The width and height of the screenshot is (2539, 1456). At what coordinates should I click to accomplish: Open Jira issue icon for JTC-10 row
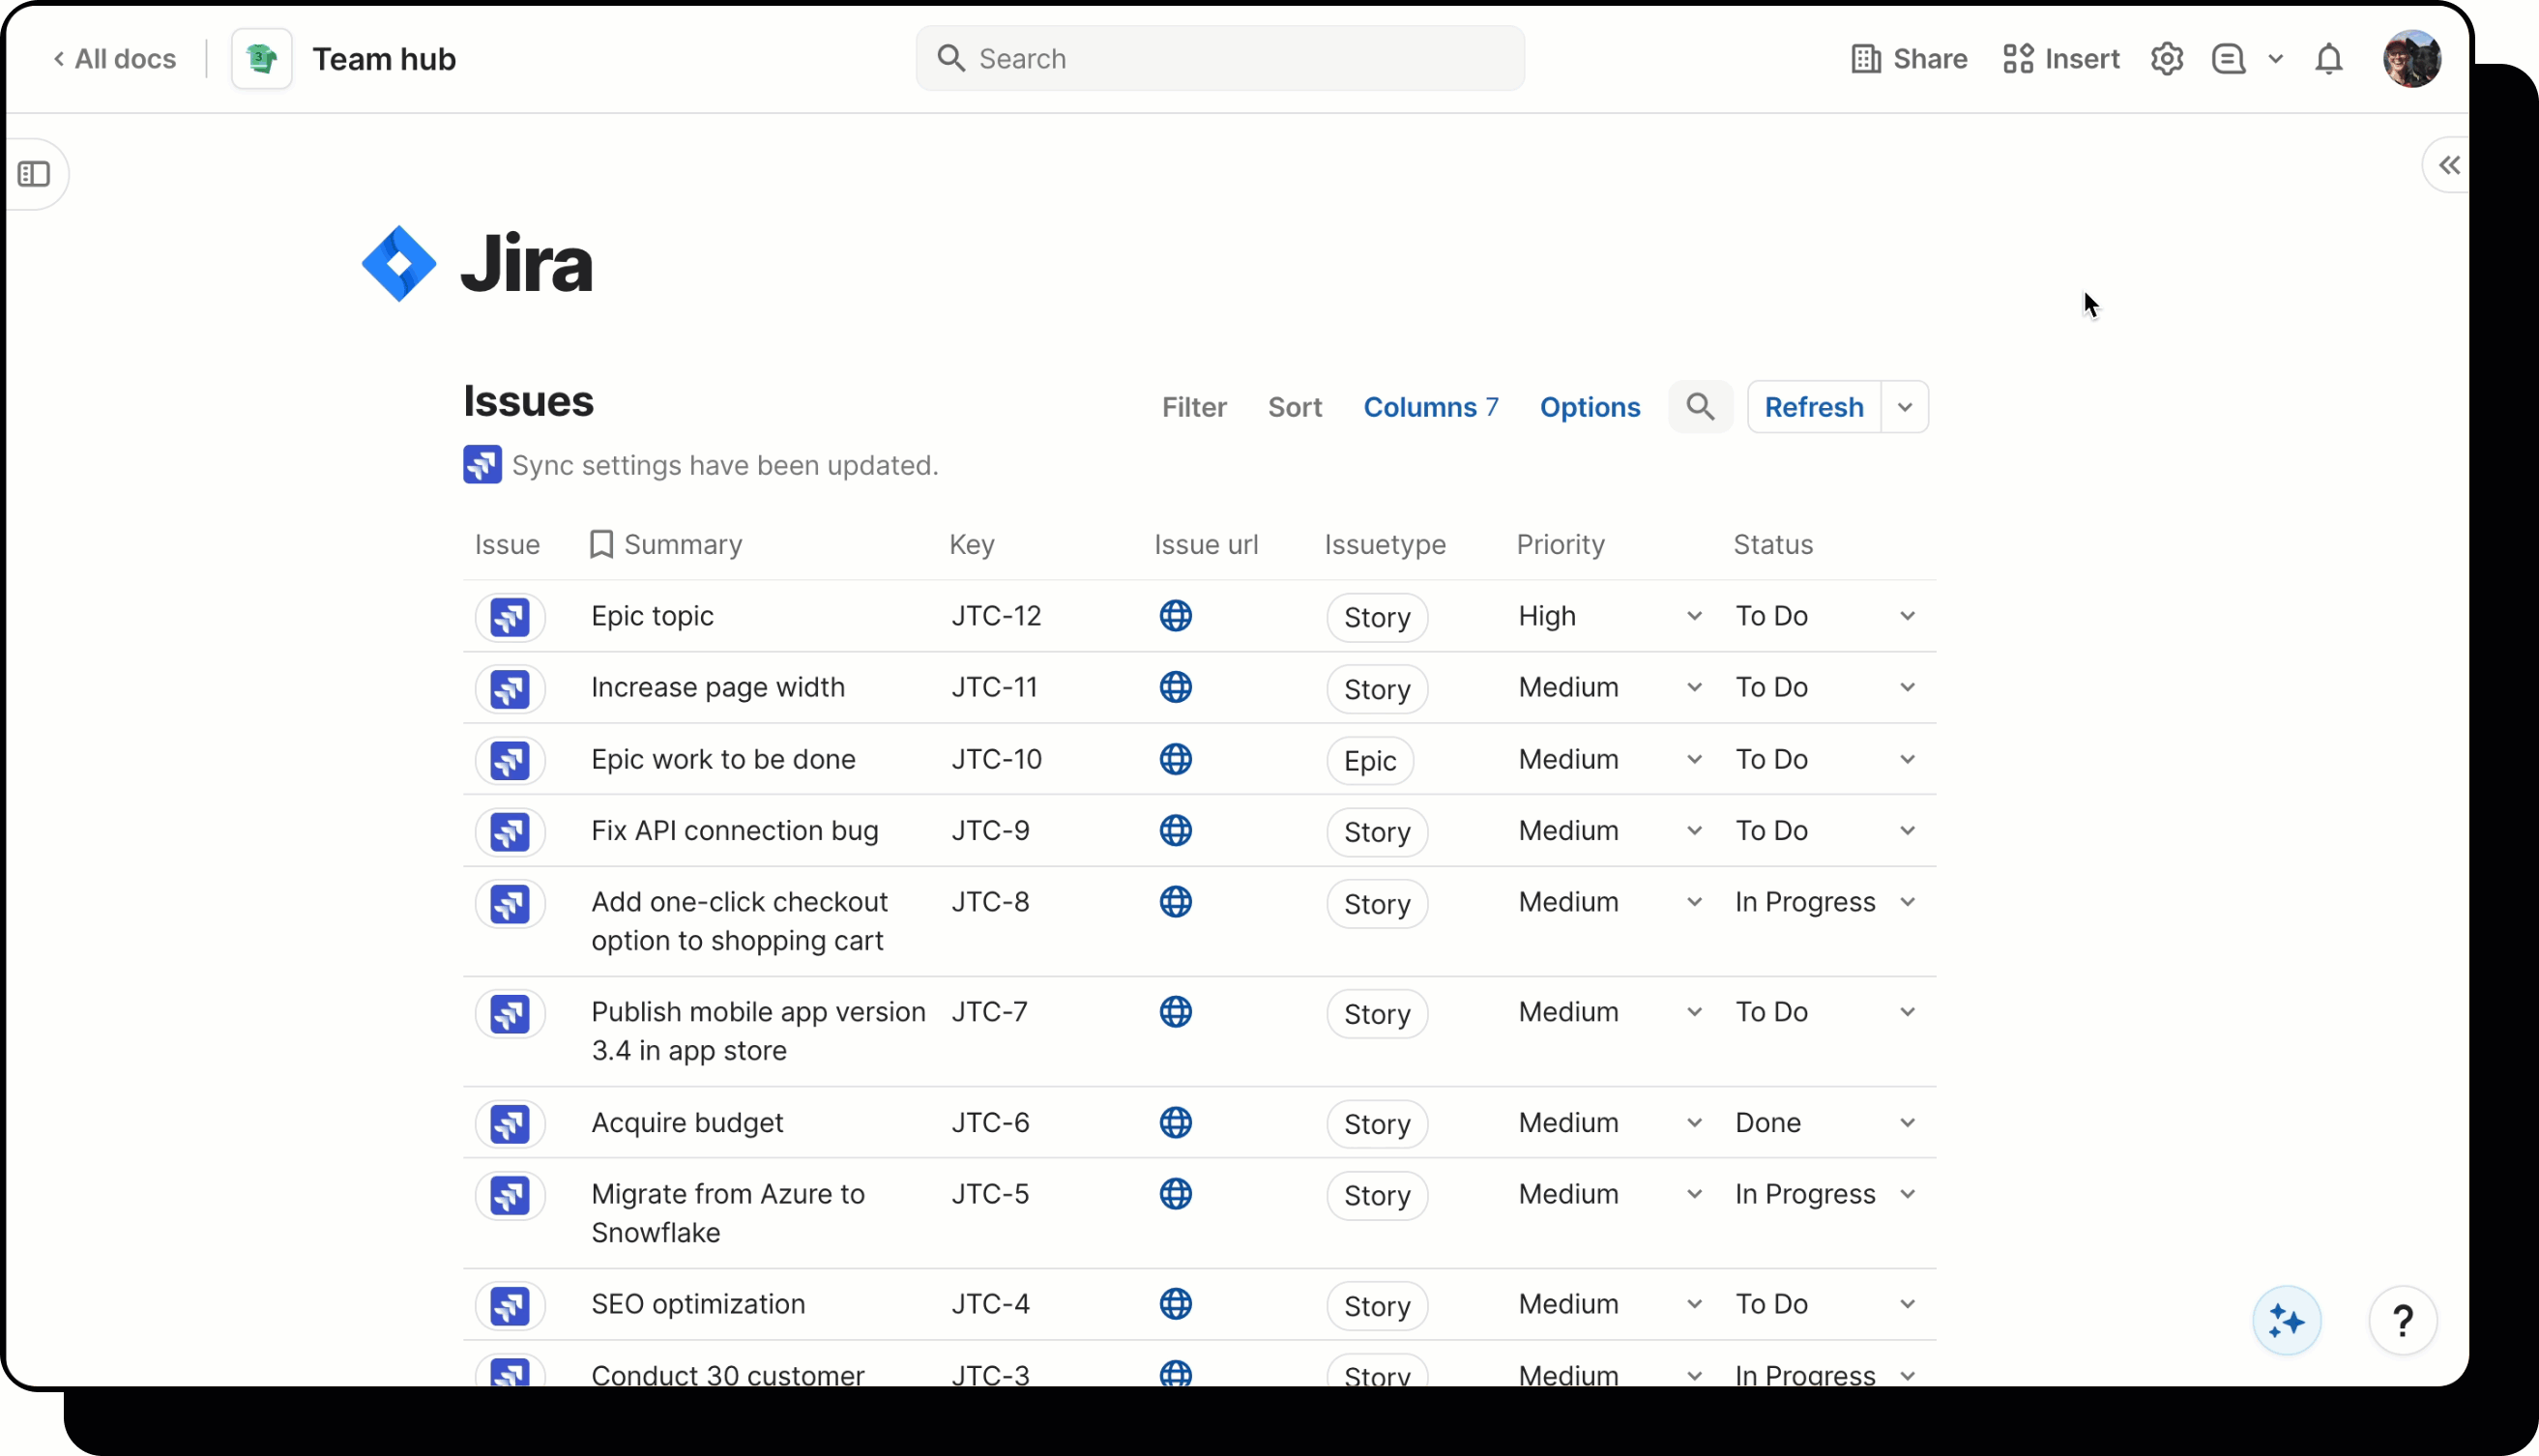tap(510, 760)
